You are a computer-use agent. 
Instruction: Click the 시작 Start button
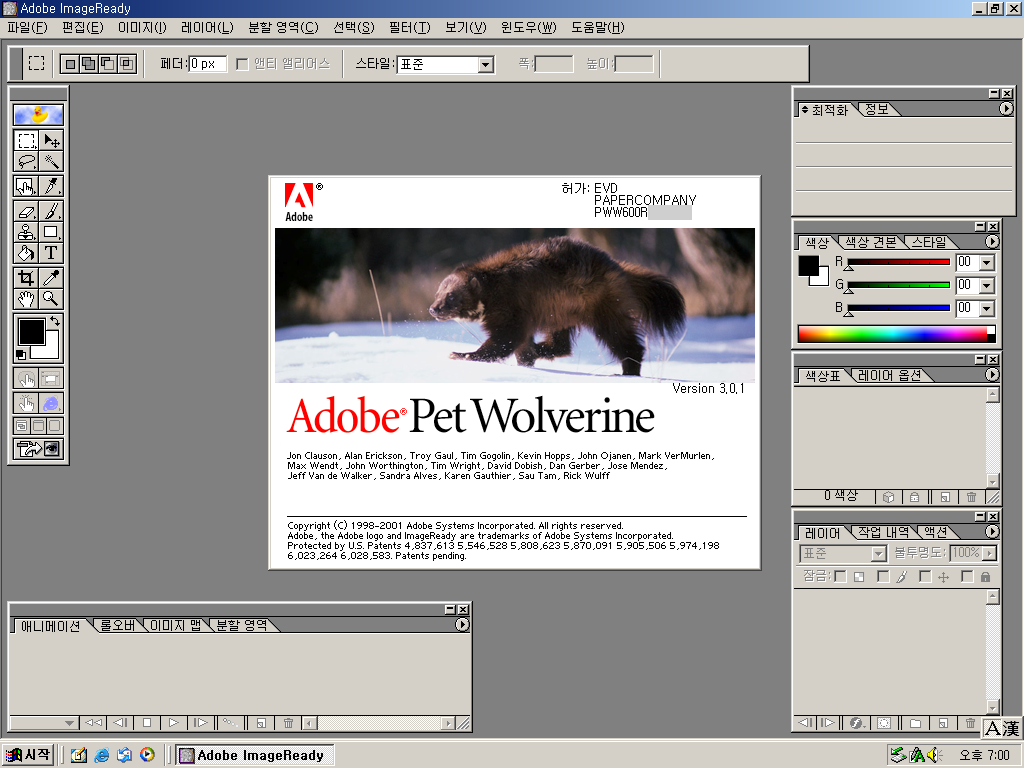27,755
